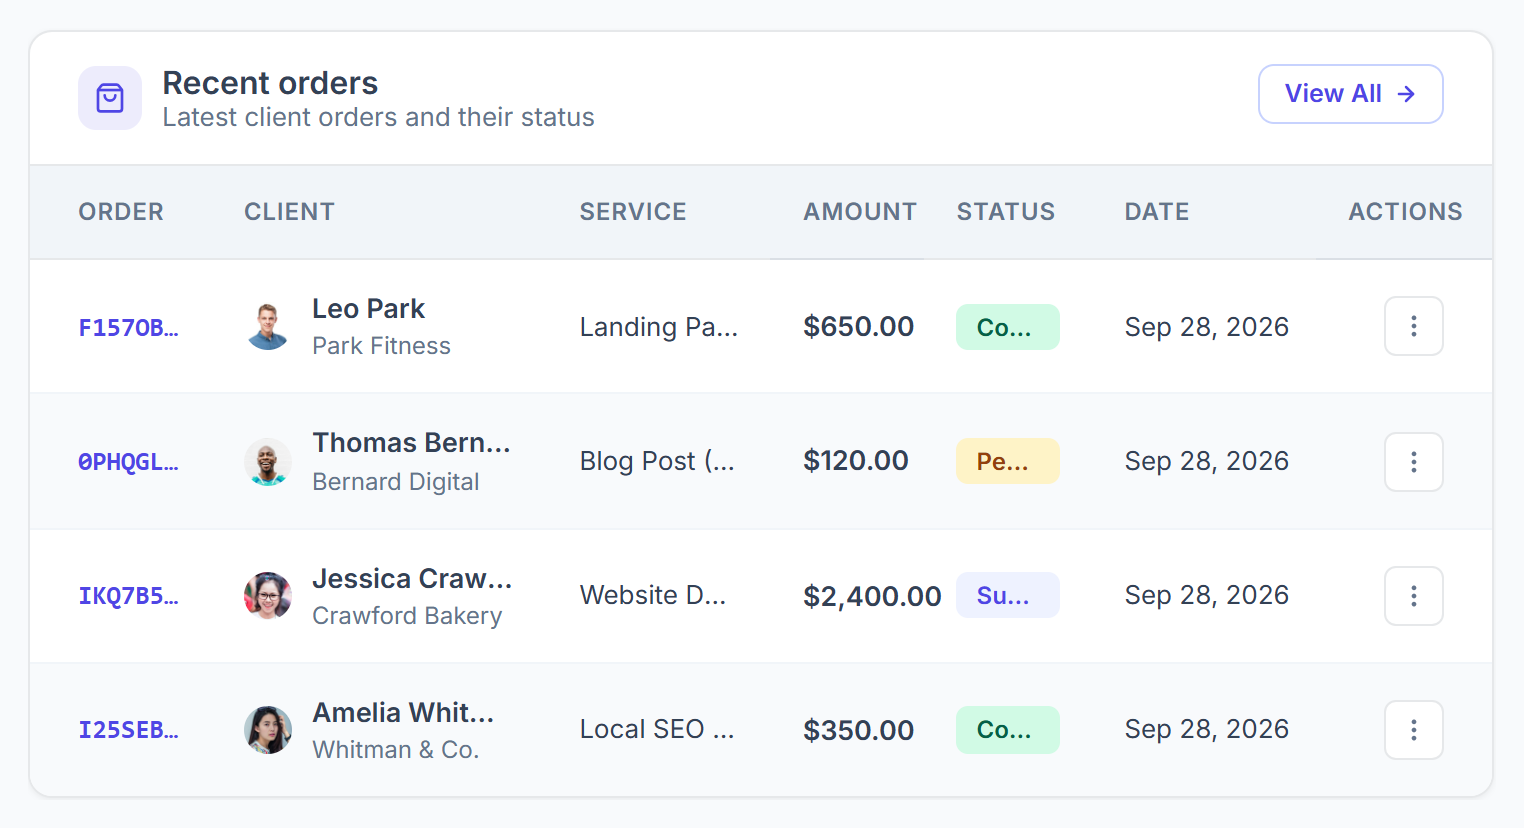Select the Leo Park client name
The image size is (1524, 828).
(368, 309)
